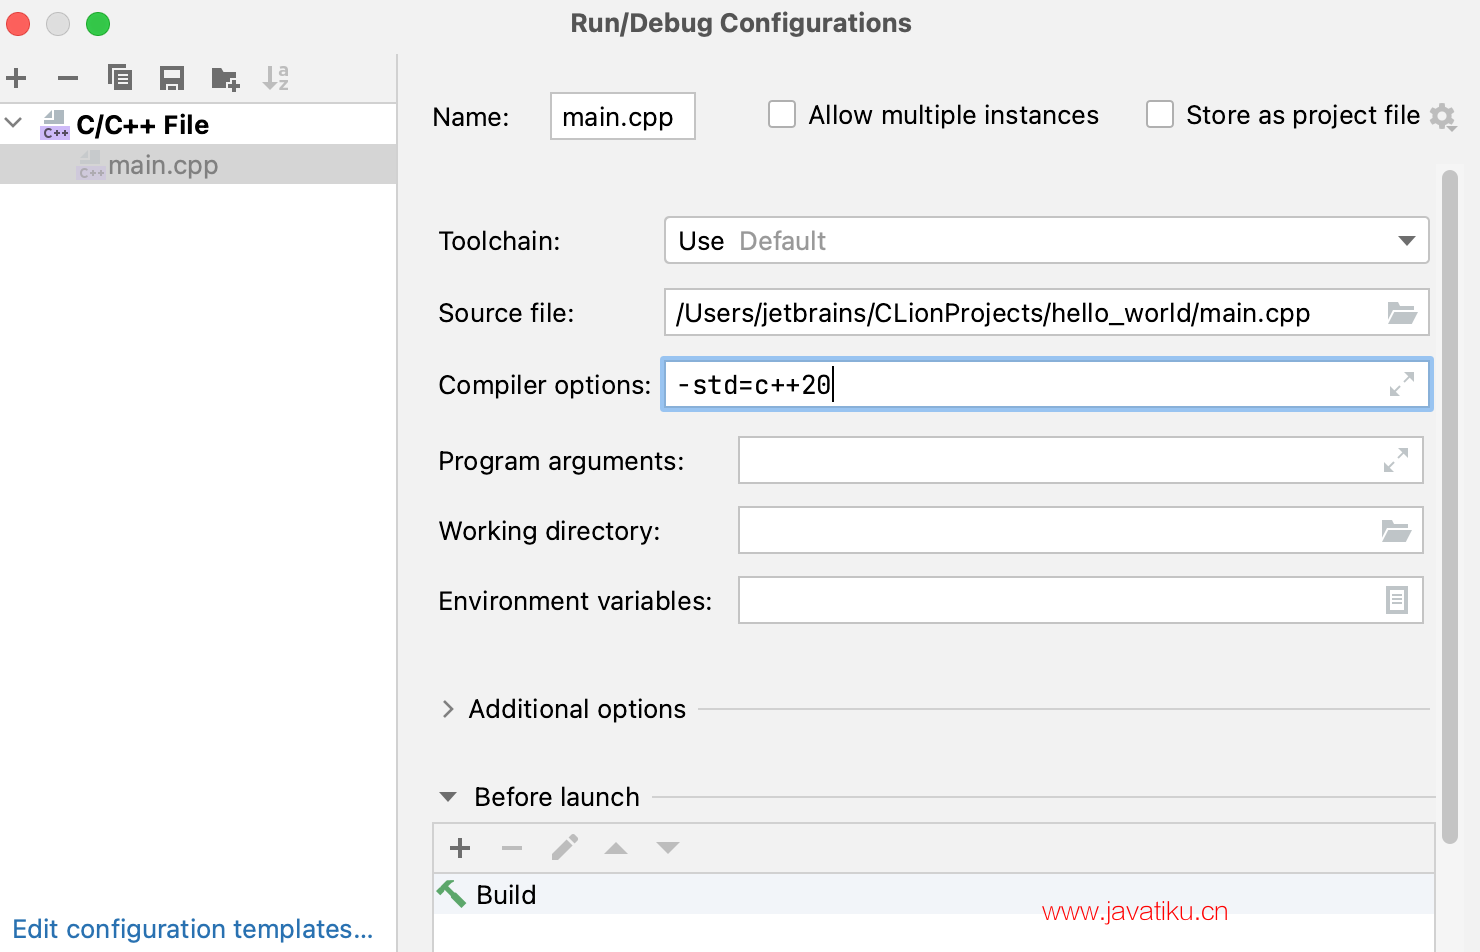The image size is (1480, 952).
Task: Click the Build hammer icon
Action: 452,893
